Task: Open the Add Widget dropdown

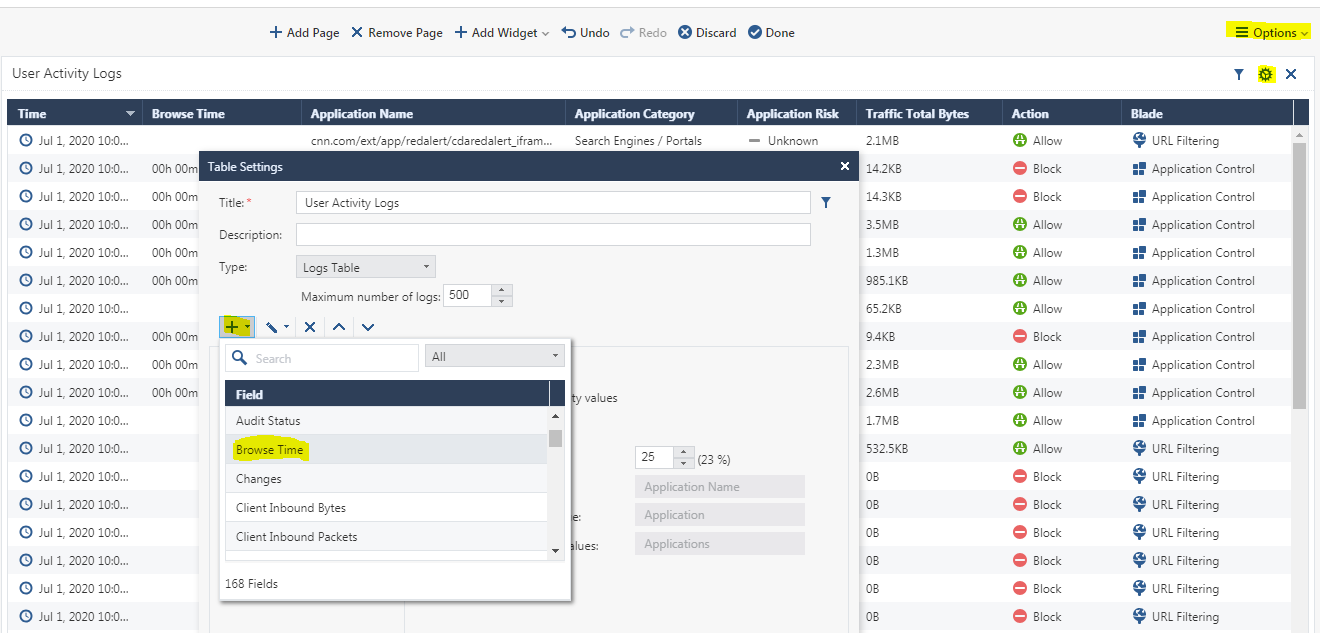Action: pos(502,33)
